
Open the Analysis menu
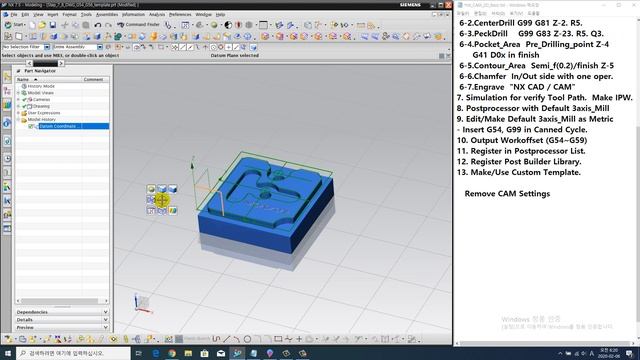pos(157,15)
